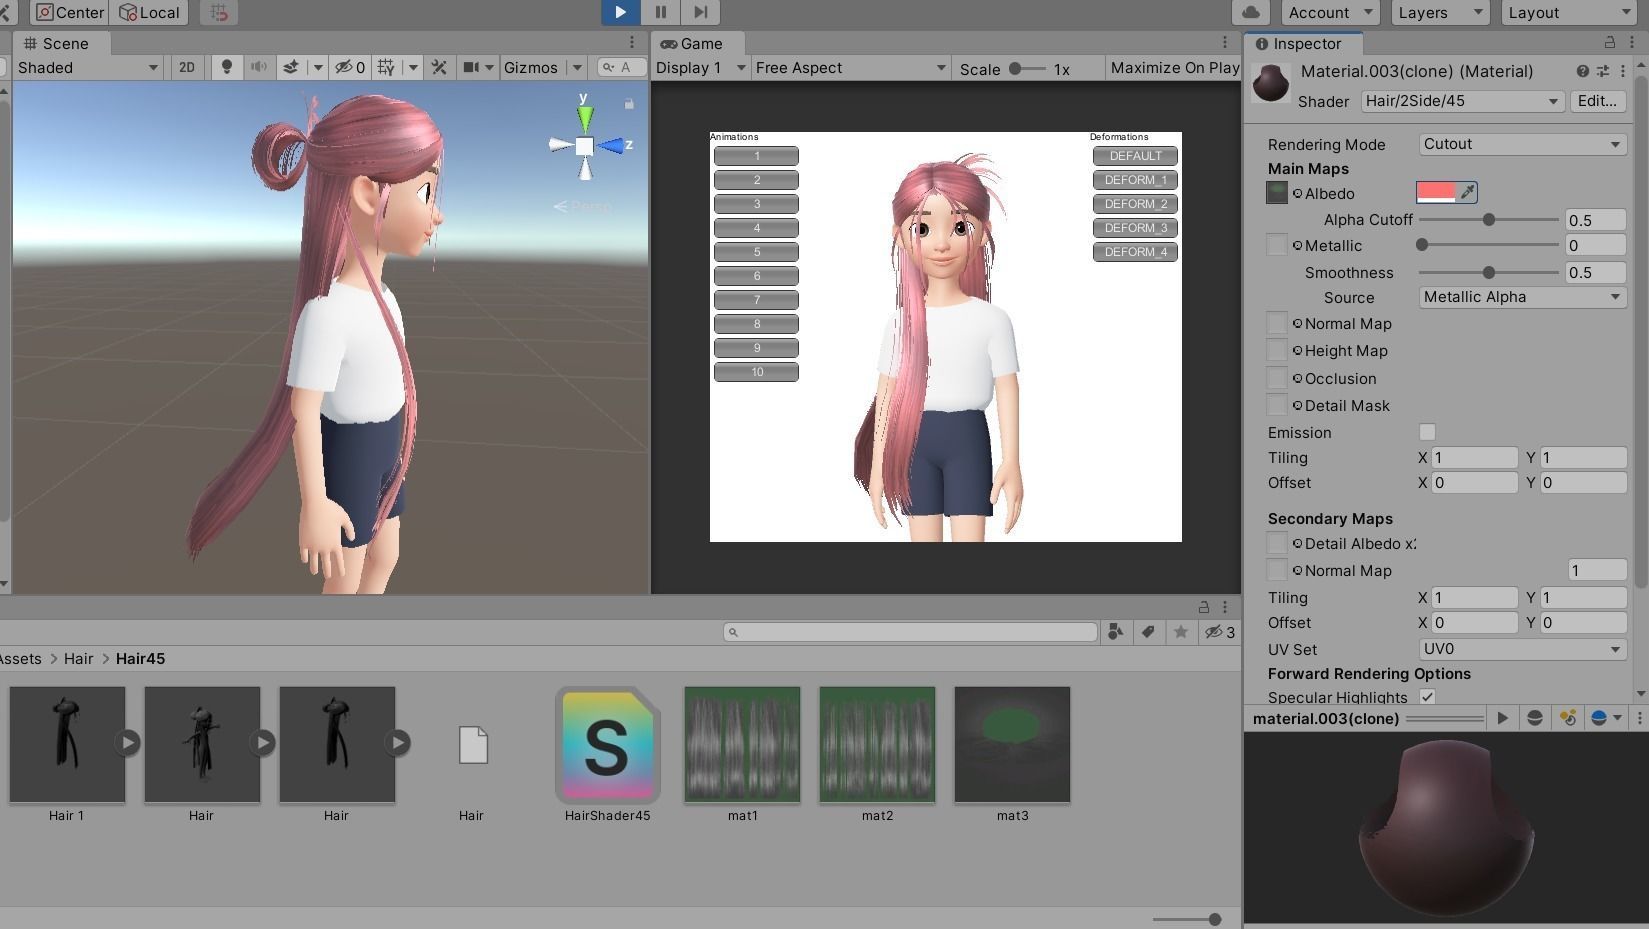
Task: Click the DEFORM_1 button in Game view
Action: [1135, 180]
